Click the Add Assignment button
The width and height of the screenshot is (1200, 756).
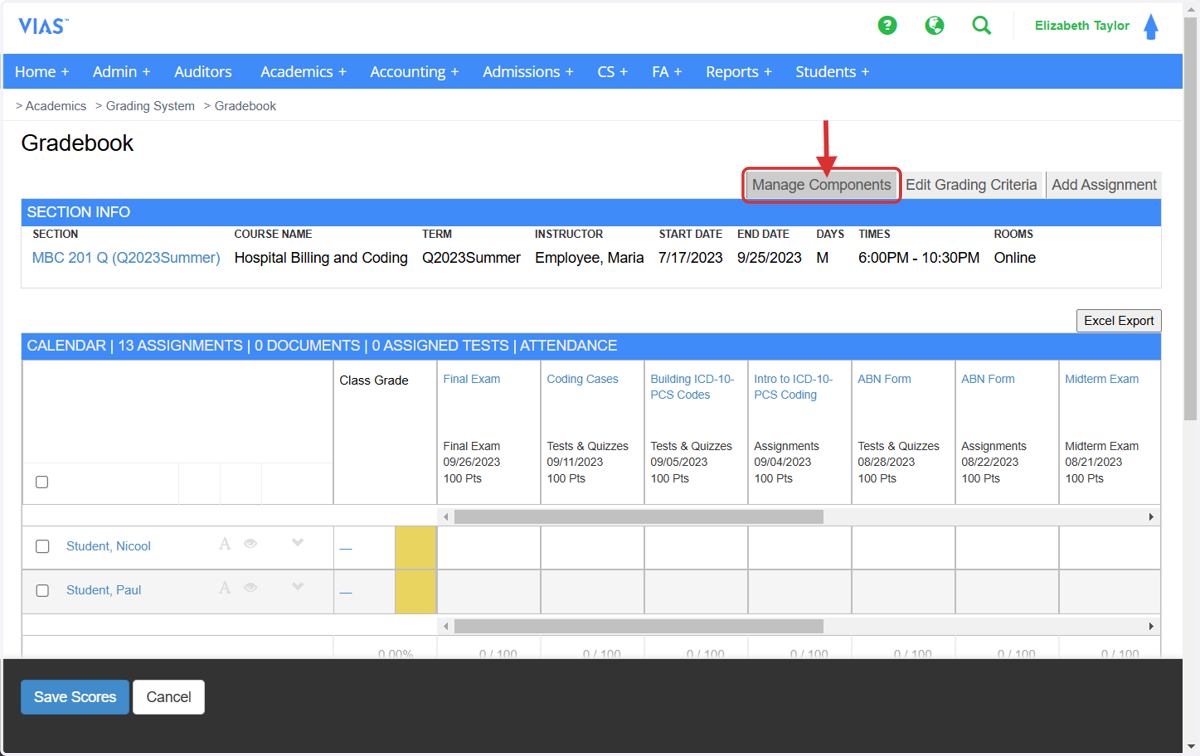[1104, 185]
